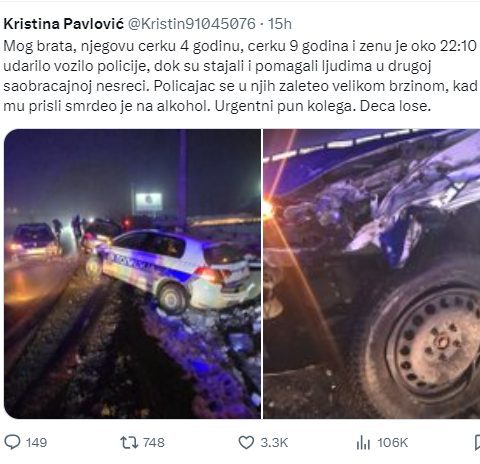Open the police car crash photo
Viewport: 480px width, 464px height.
[x=133, y=274]
